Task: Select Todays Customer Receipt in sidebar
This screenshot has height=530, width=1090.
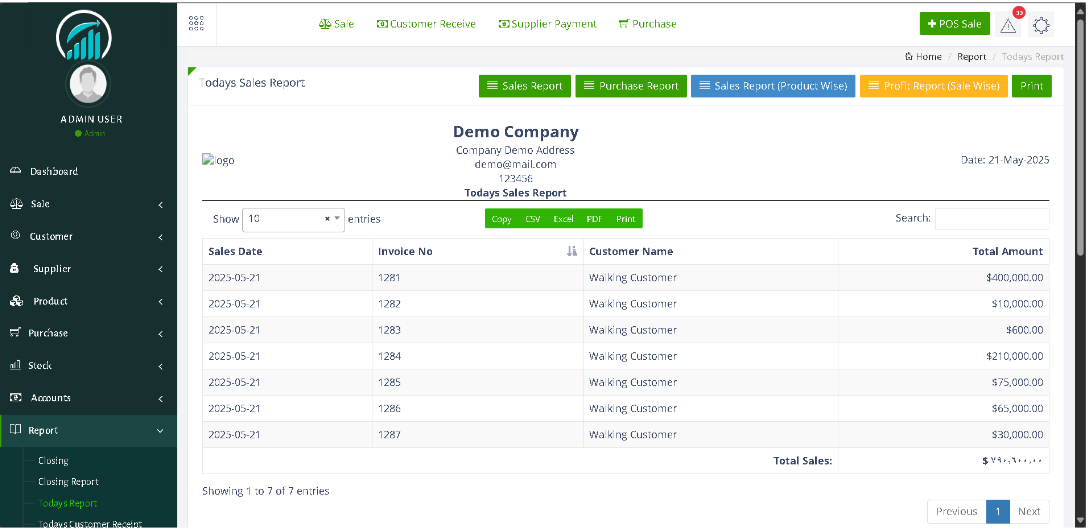Action: [x=90, y=524]
